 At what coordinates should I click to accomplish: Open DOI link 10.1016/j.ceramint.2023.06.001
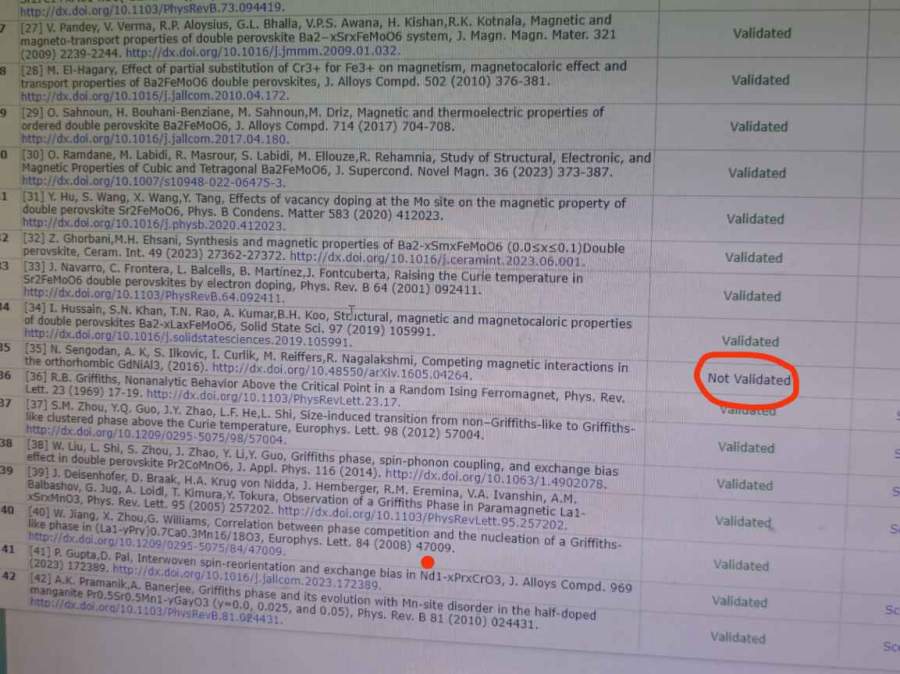[x=437, y=258]
